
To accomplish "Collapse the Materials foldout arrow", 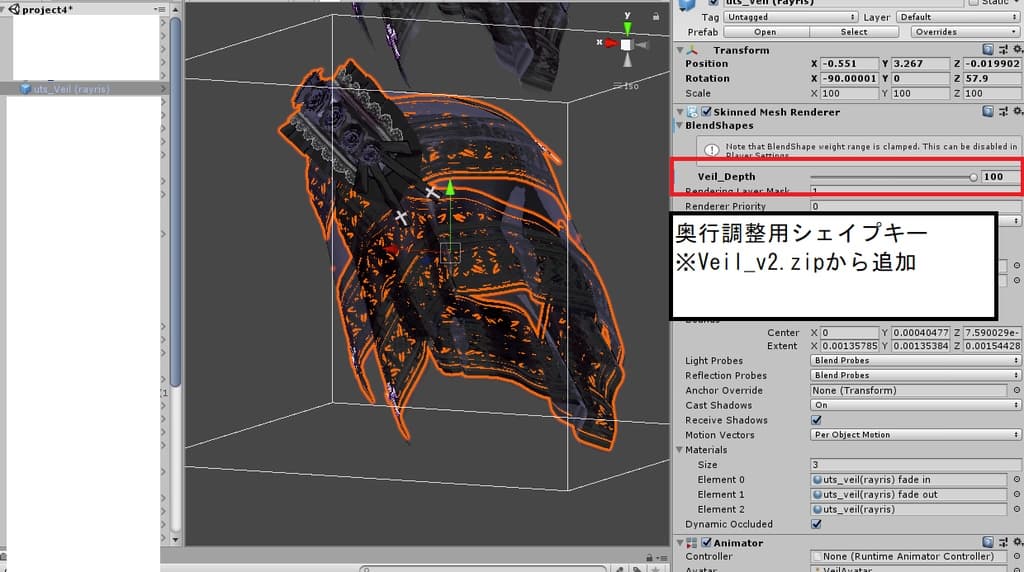I will coord(680,450).
